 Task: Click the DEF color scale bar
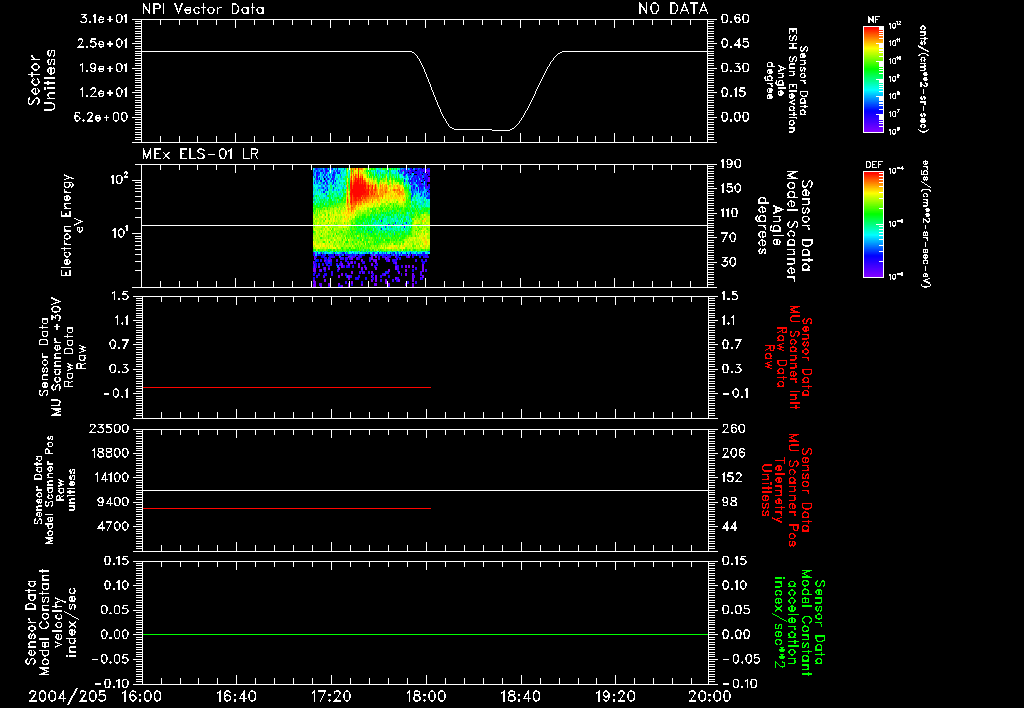873,223
